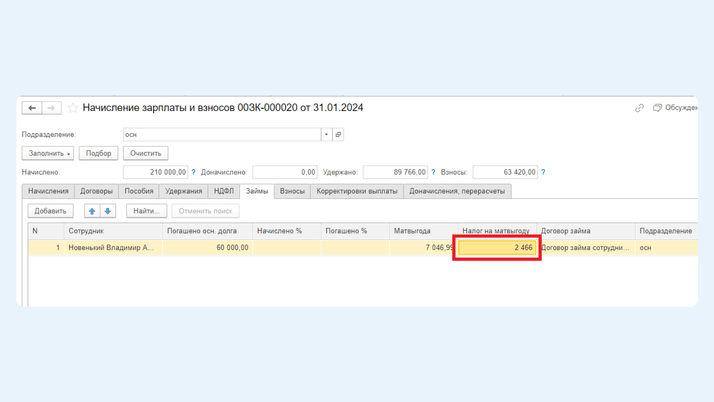
Task: Add document to favorites with star
Action: click(72, 108)
